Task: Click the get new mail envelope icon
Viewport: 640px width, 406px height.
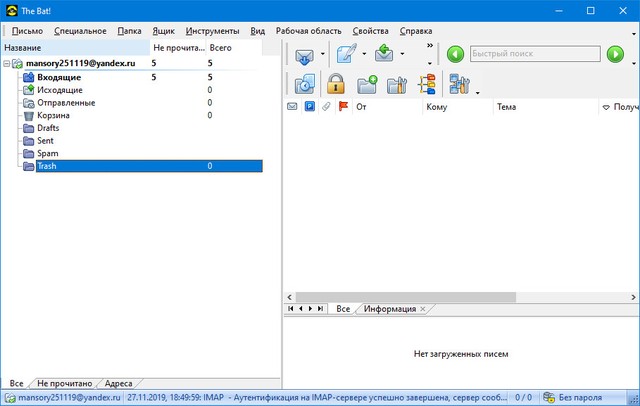Action: pos(305,54)
